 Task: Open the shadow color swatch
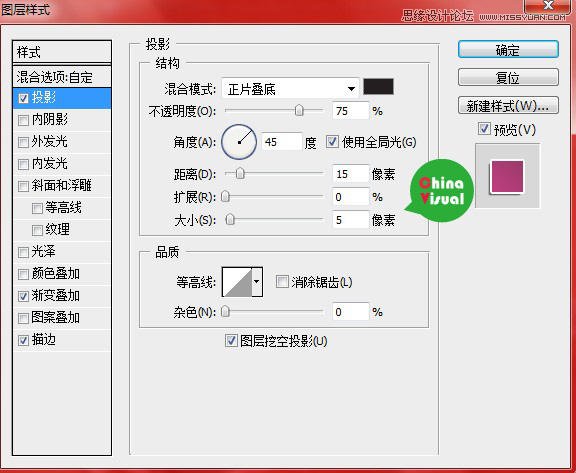pos(378,87)
